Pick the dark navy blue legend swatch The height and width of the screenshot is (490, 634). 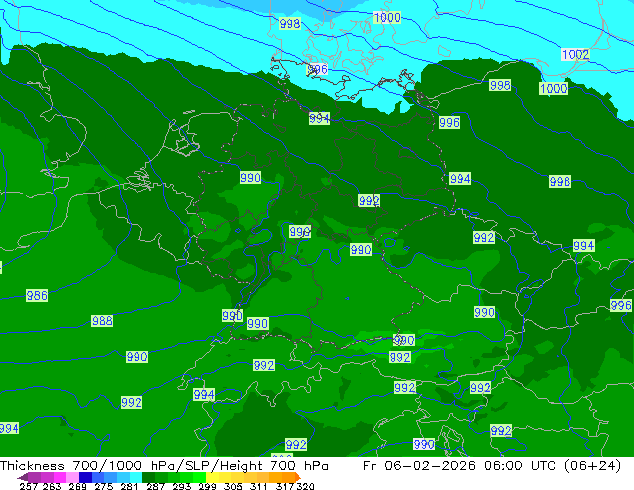point(85,477)
